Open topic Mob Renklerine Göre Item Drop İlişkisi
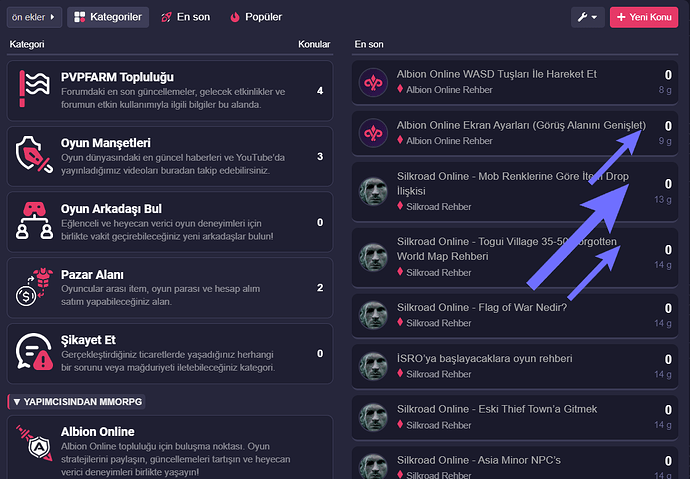This screenshot has width=690, height=479. pyautogui.click(x=513, y=183)
